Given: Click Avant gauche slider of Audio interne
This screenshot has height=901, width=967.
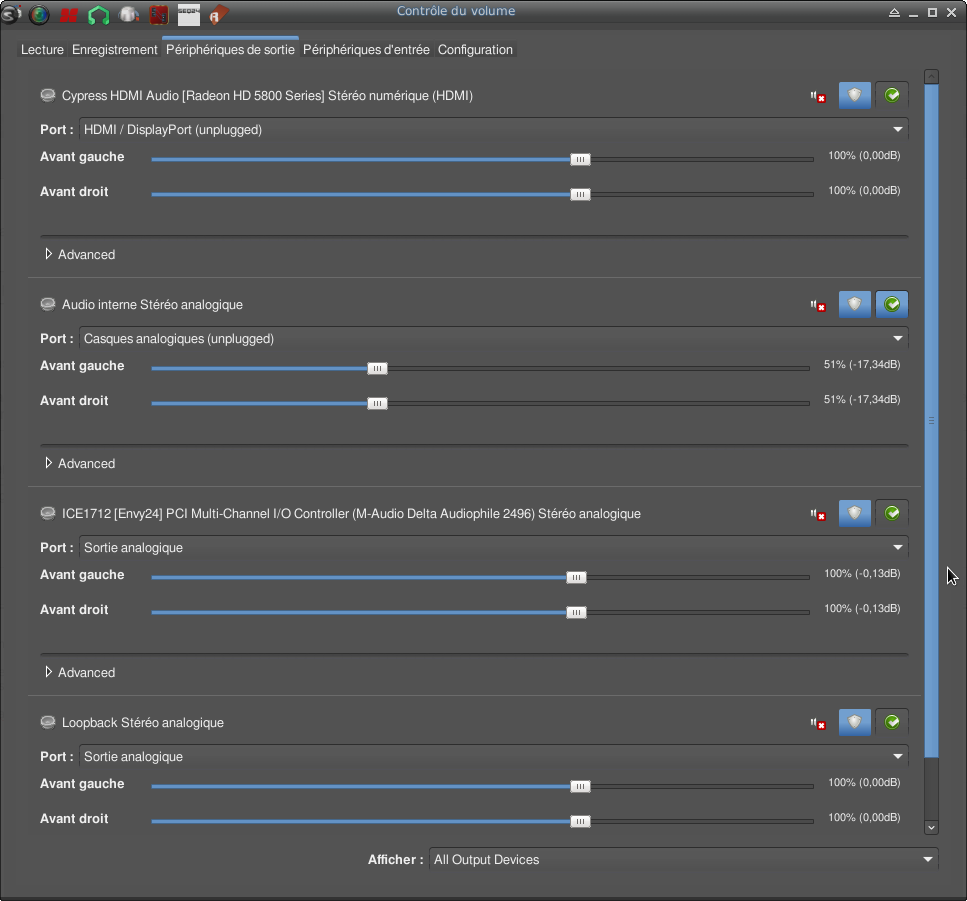Looking at the screenshot, I should pyautogui.click(x=480, y=369).
